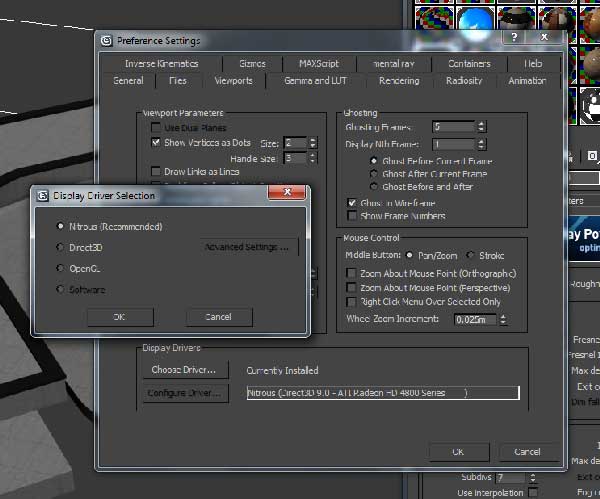Open the Animation tab
Image resolution: width=600 pixels, height=499 pixels.
[527, 81]
